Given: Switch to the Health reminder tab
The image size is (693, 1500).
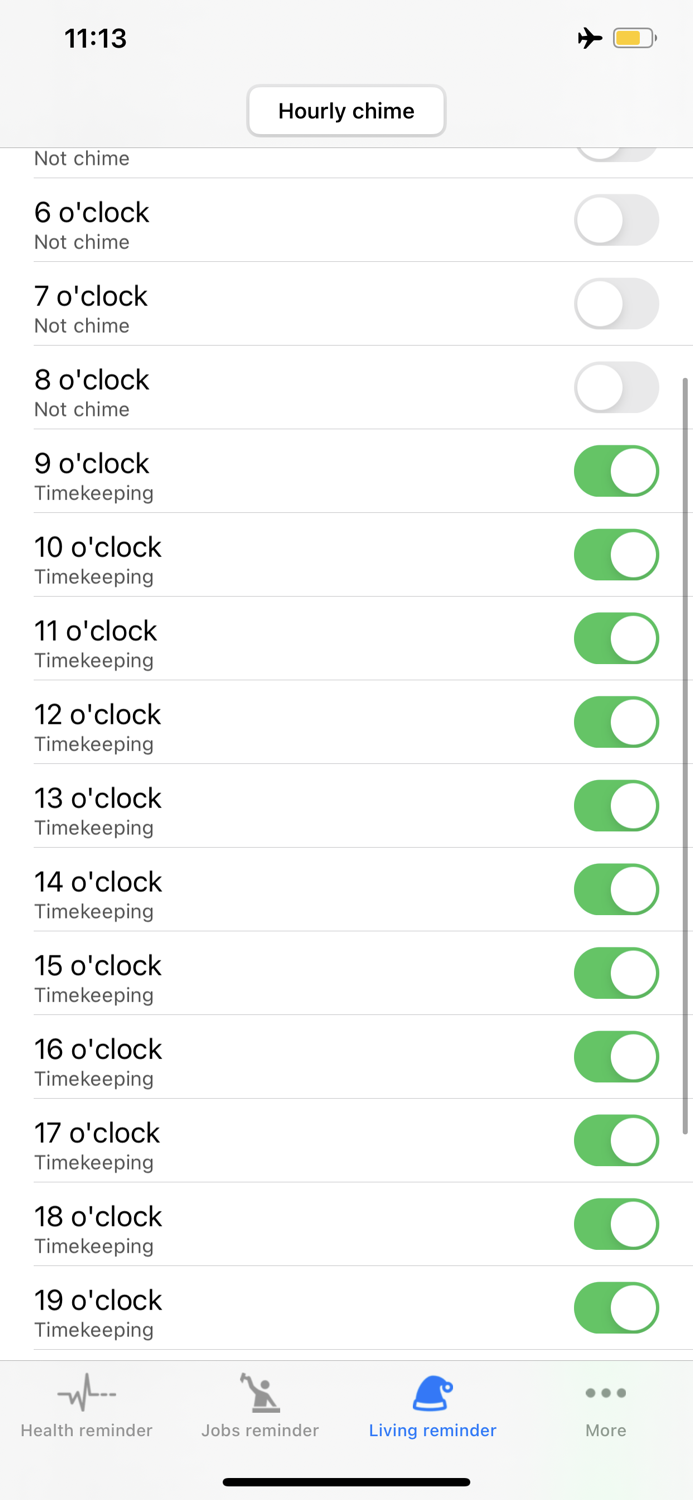Looking at the screenshot, I should (86, 1408).
